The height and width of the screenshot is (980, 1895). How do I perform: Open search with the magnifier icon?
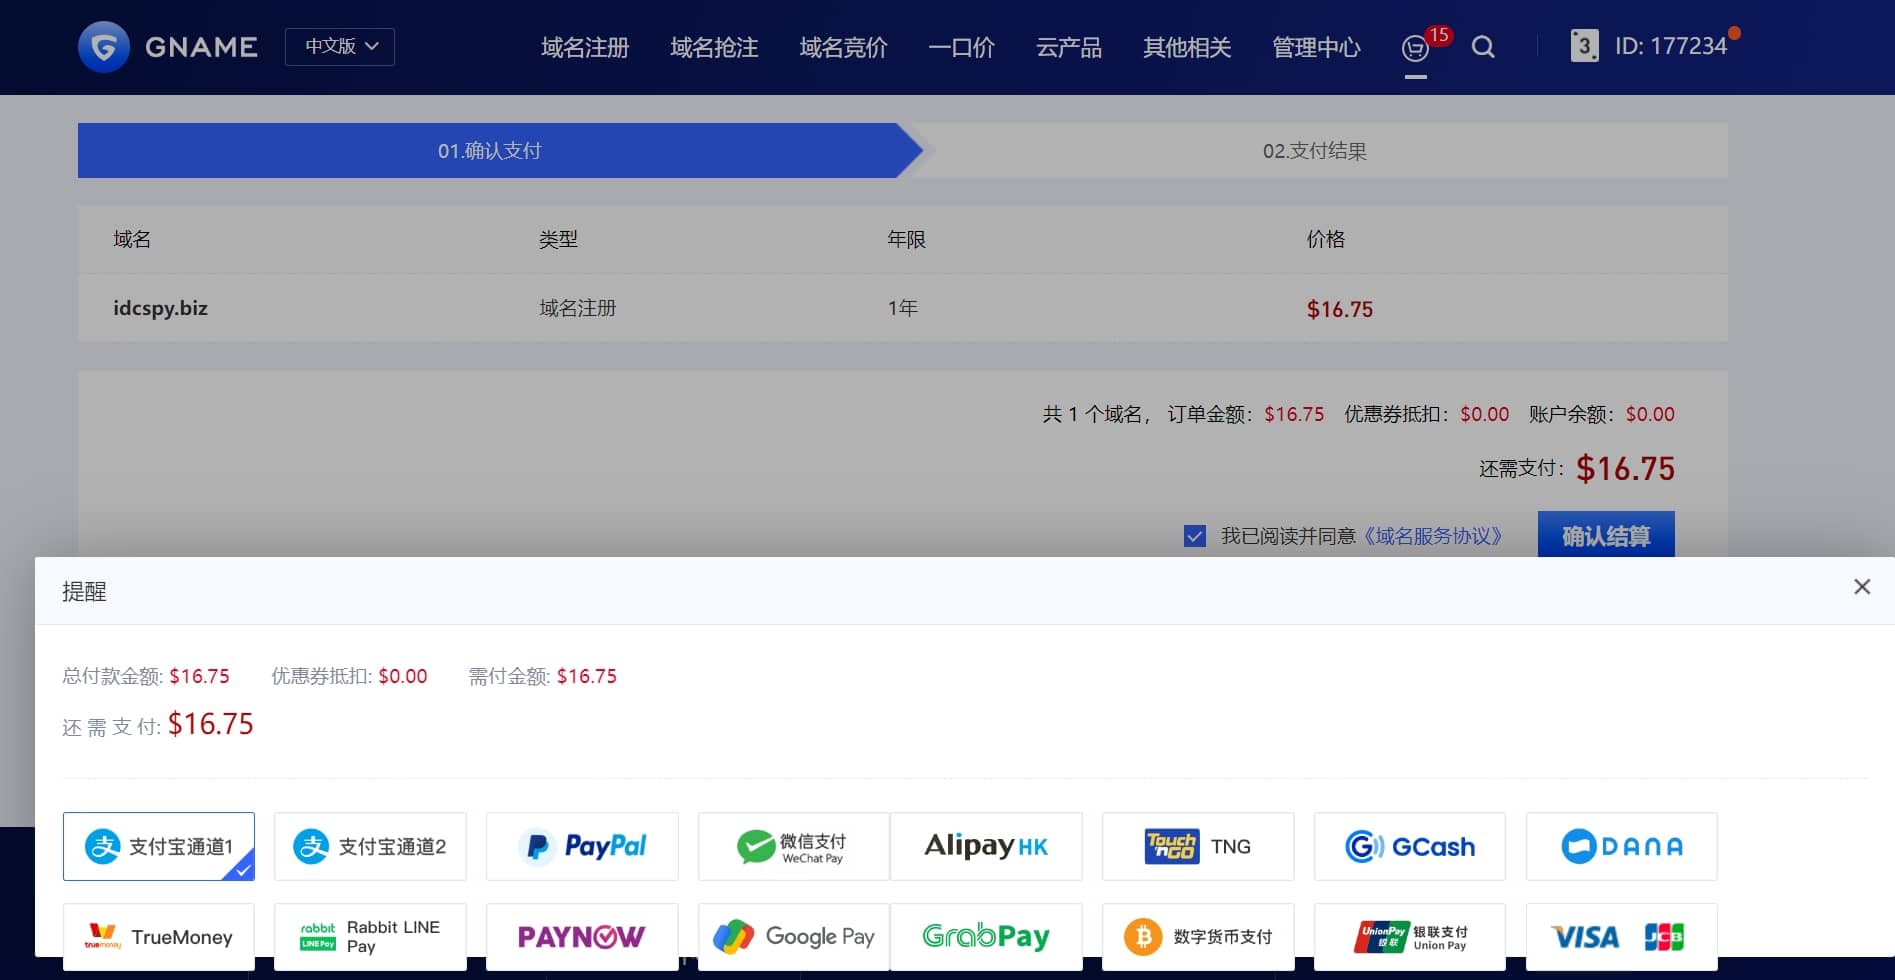point(1484,47)
